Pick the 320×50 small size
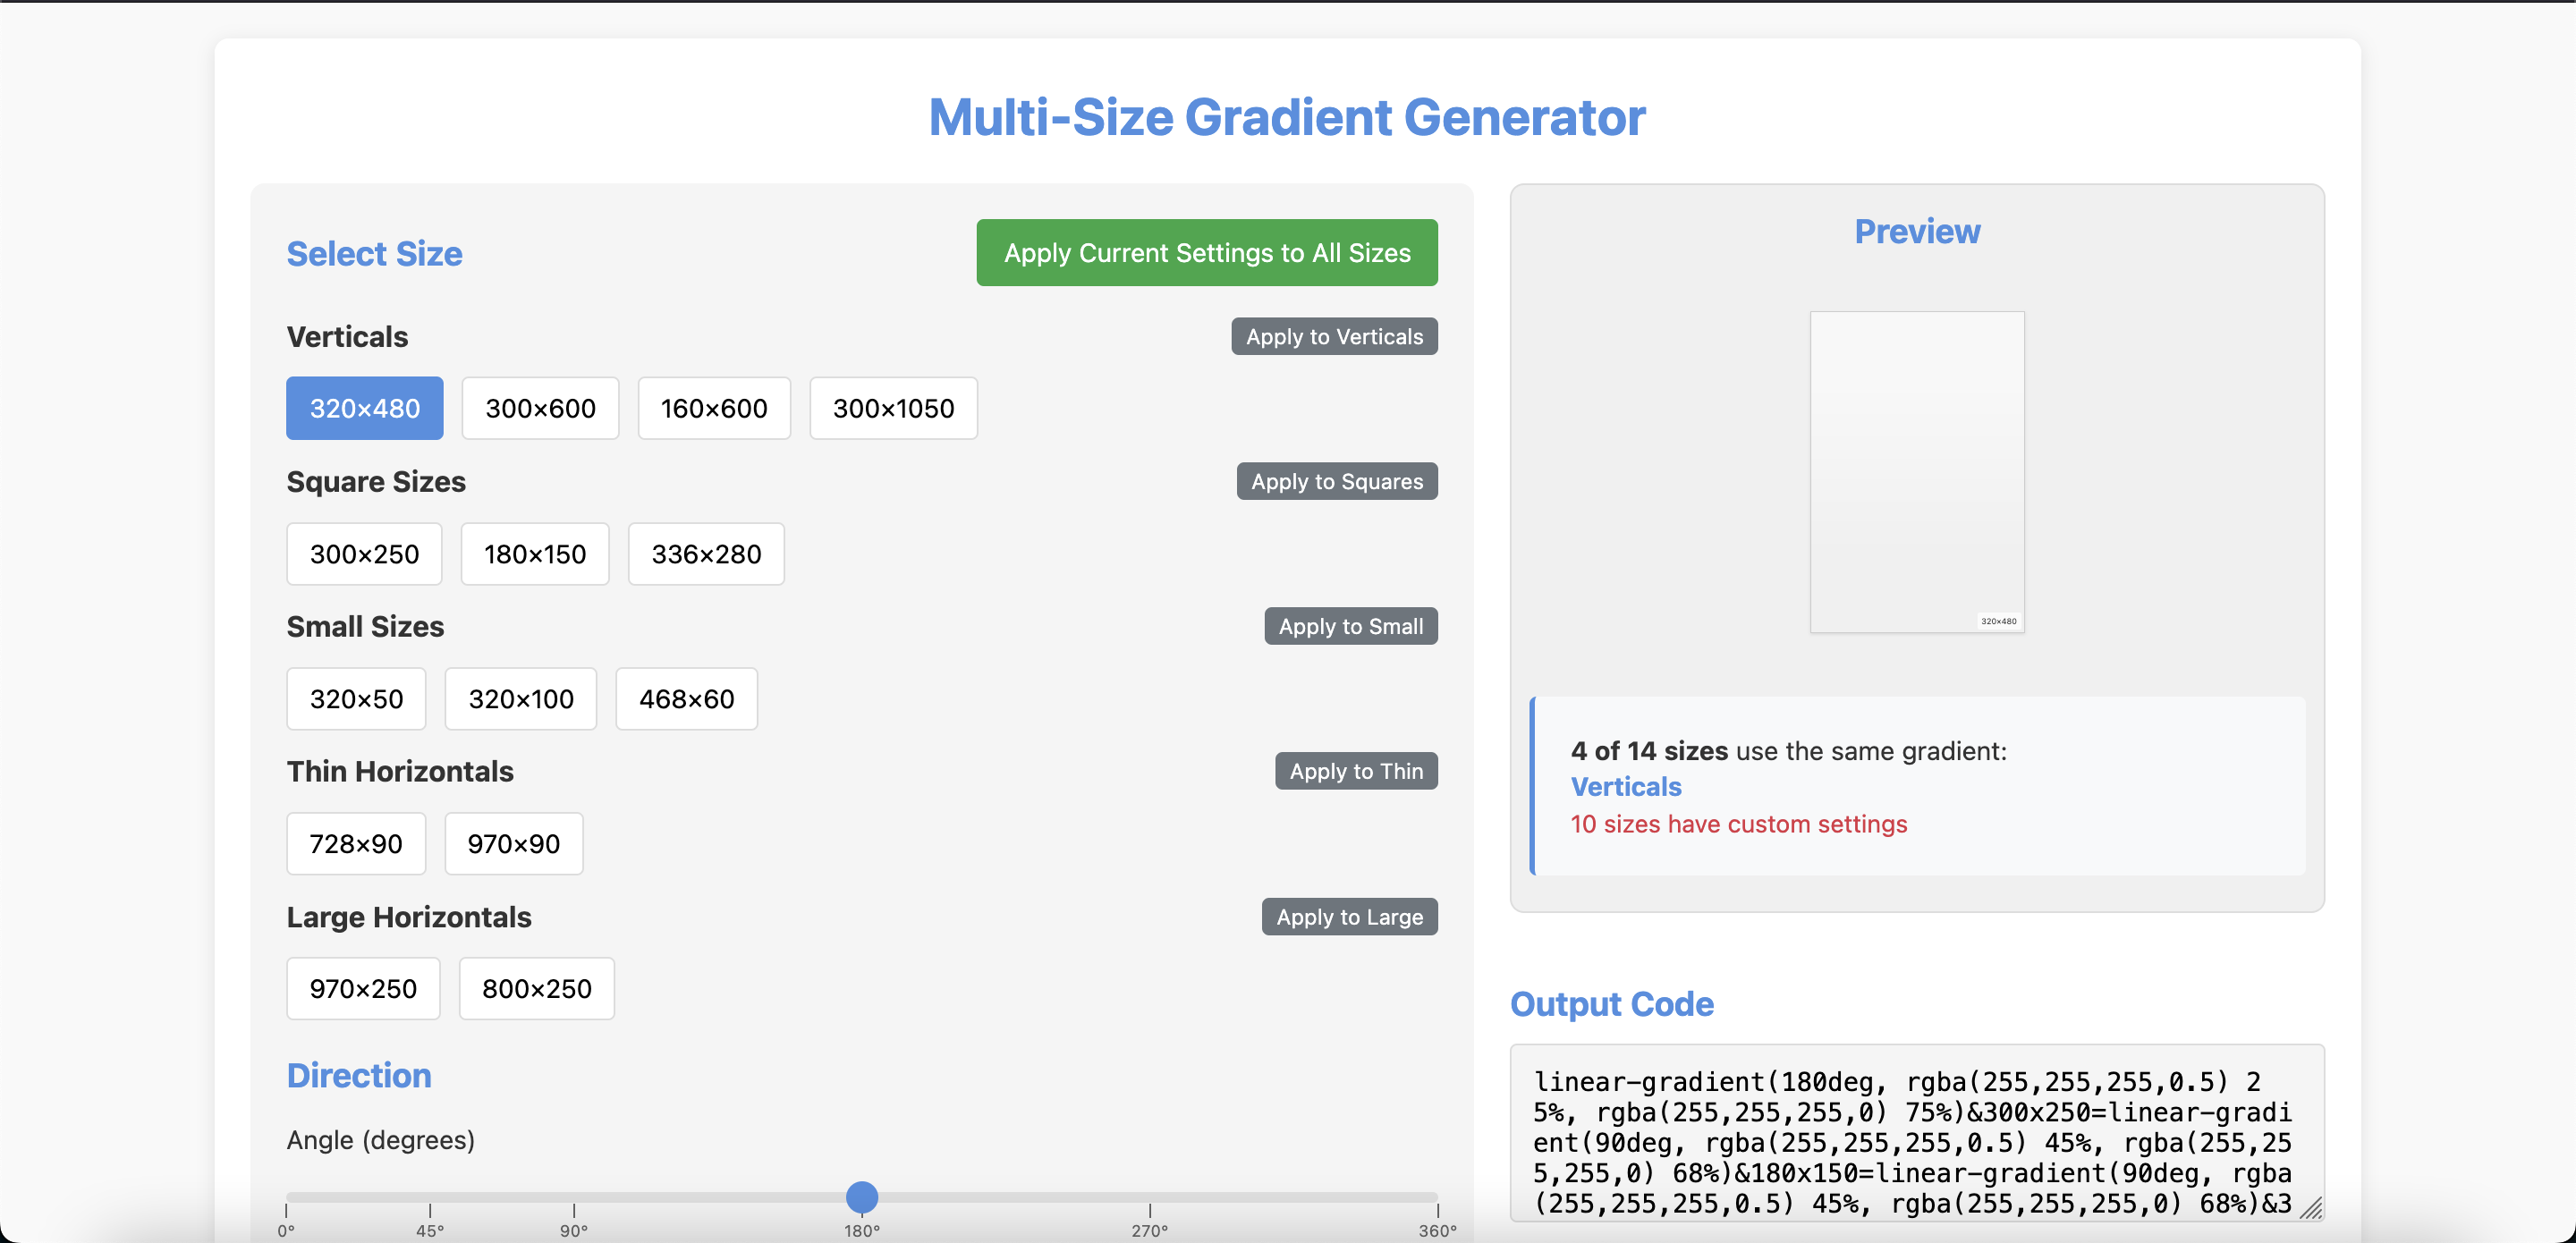Screen dimensions: 2576x1243 tap(356, 699)
